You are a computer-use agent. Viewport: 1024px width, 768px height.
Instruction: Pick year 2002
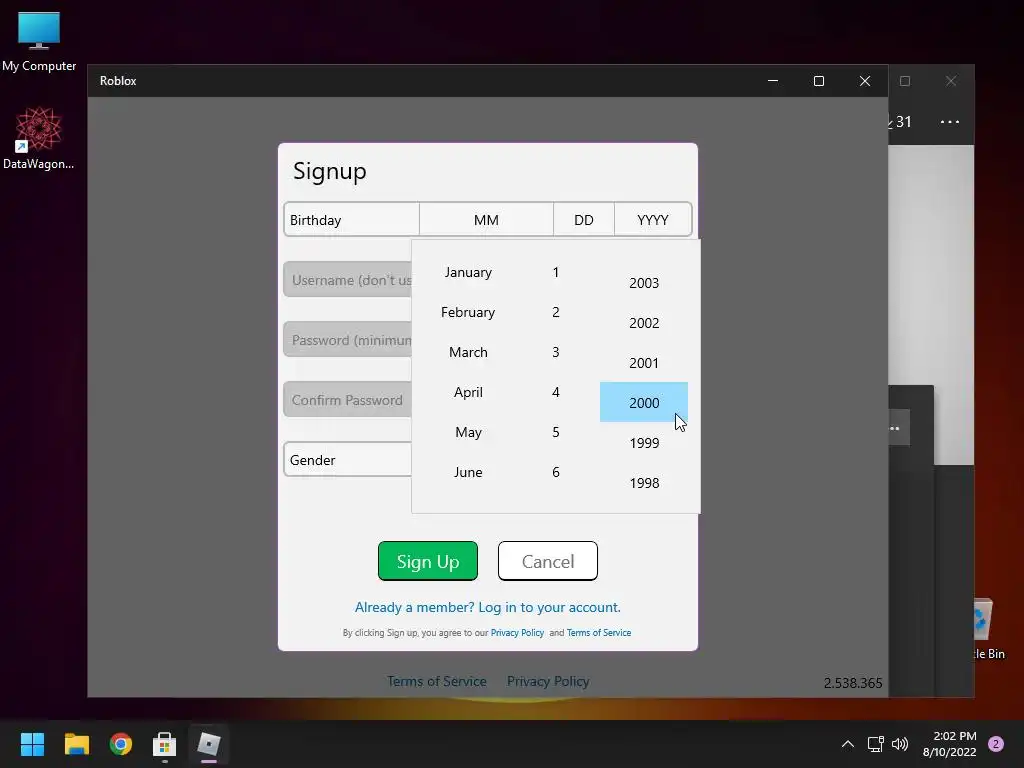(x=644, y=323)
